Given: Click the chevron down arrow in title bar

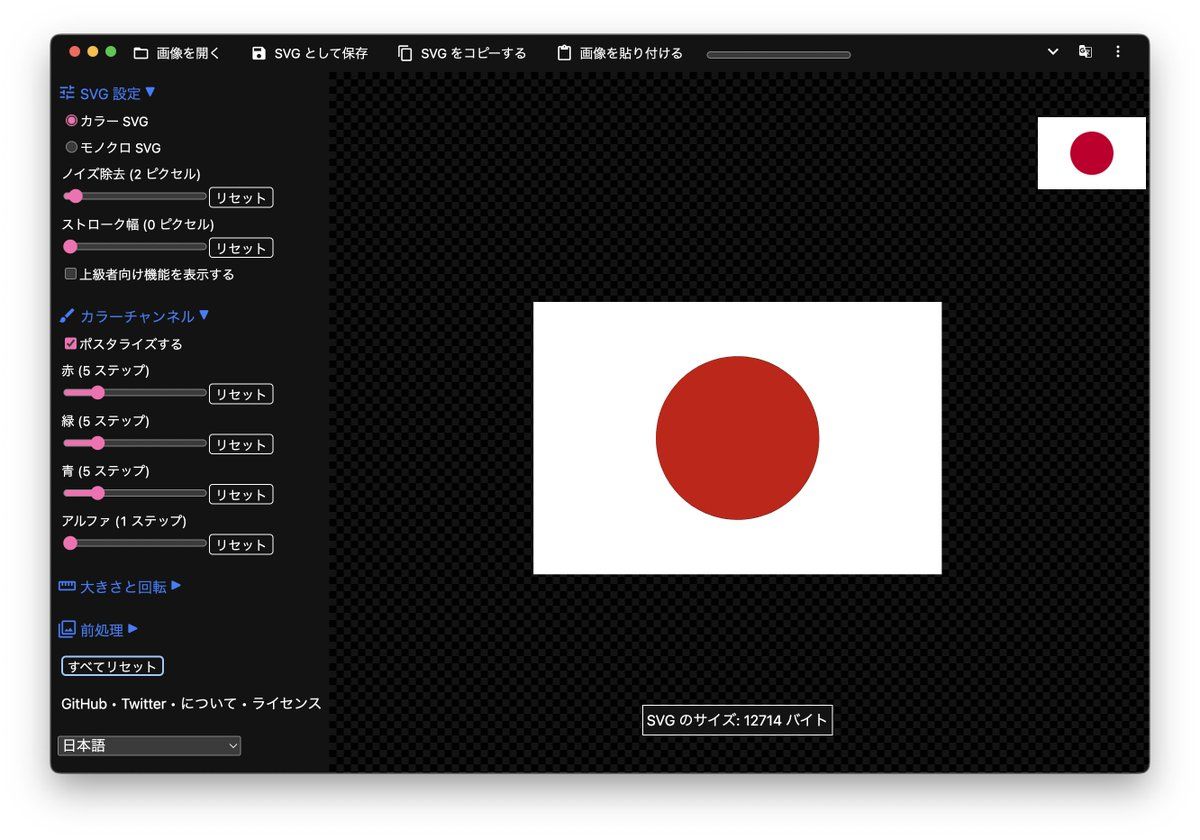Looking at the screenshot, I should tap(1053, 52).
